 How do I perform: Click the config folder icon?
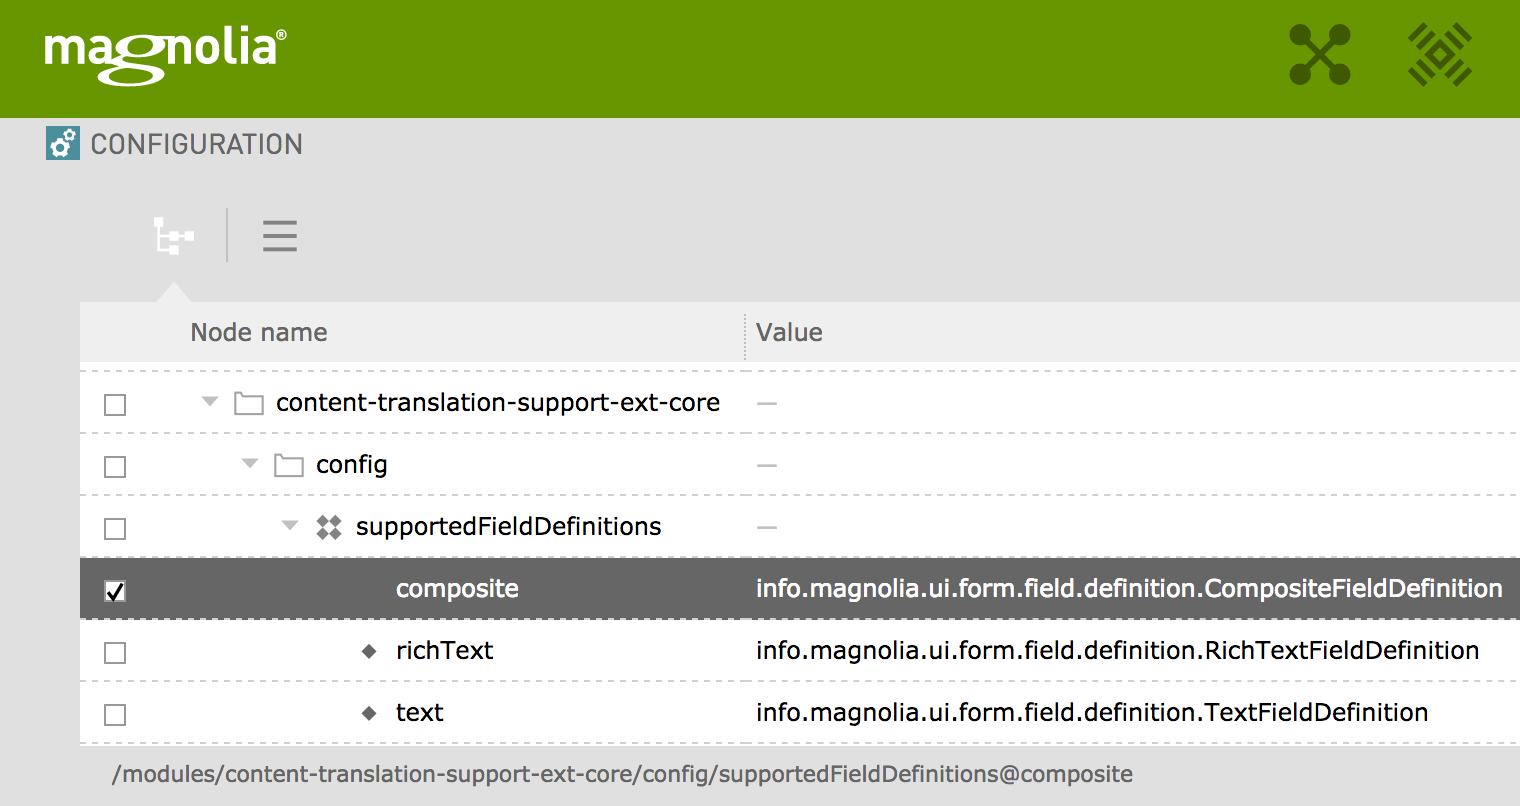(289, 465)
